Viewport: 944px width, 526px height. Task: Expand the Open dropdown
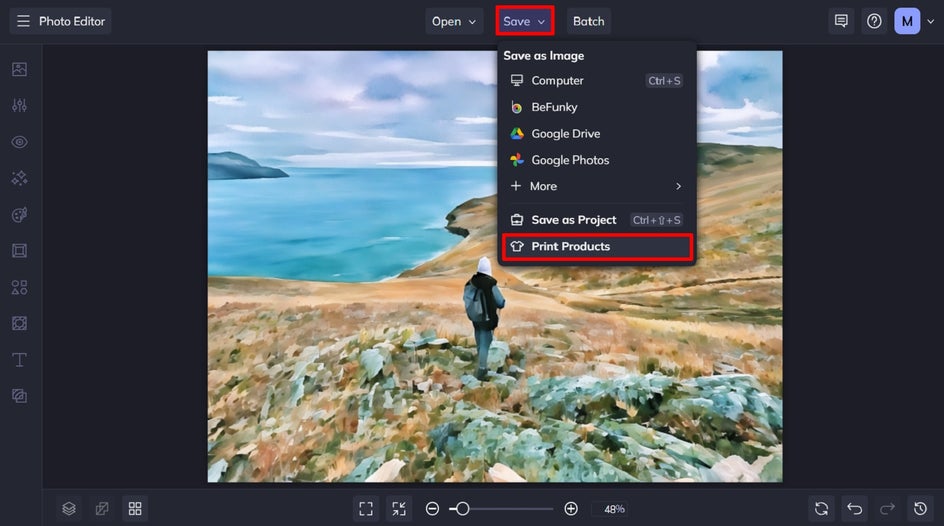click(454, 21)
